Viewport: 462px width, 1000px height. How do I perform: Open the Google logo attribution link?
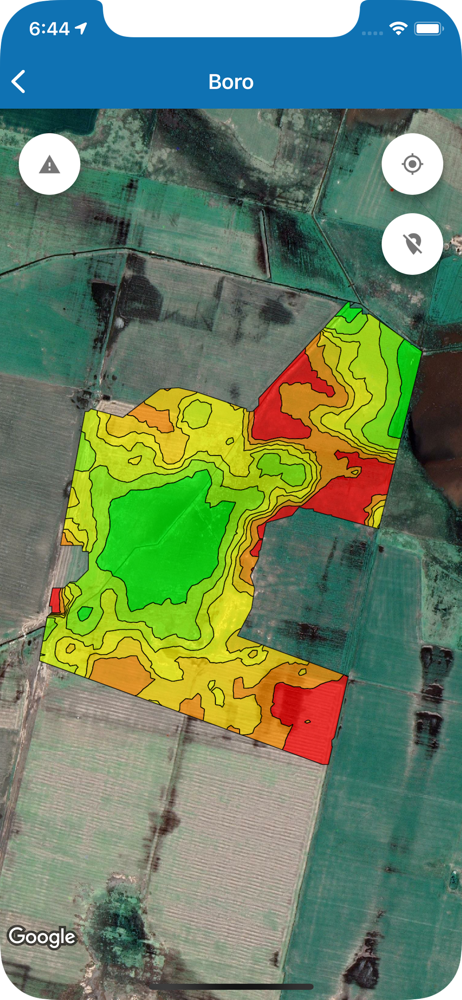coord(41,936)
